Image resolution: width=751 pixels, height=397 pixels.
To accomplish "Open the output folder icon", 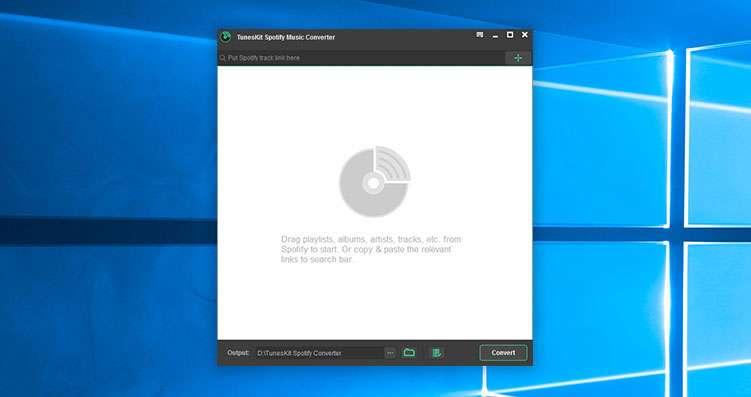I will click(x=409, y=353).
